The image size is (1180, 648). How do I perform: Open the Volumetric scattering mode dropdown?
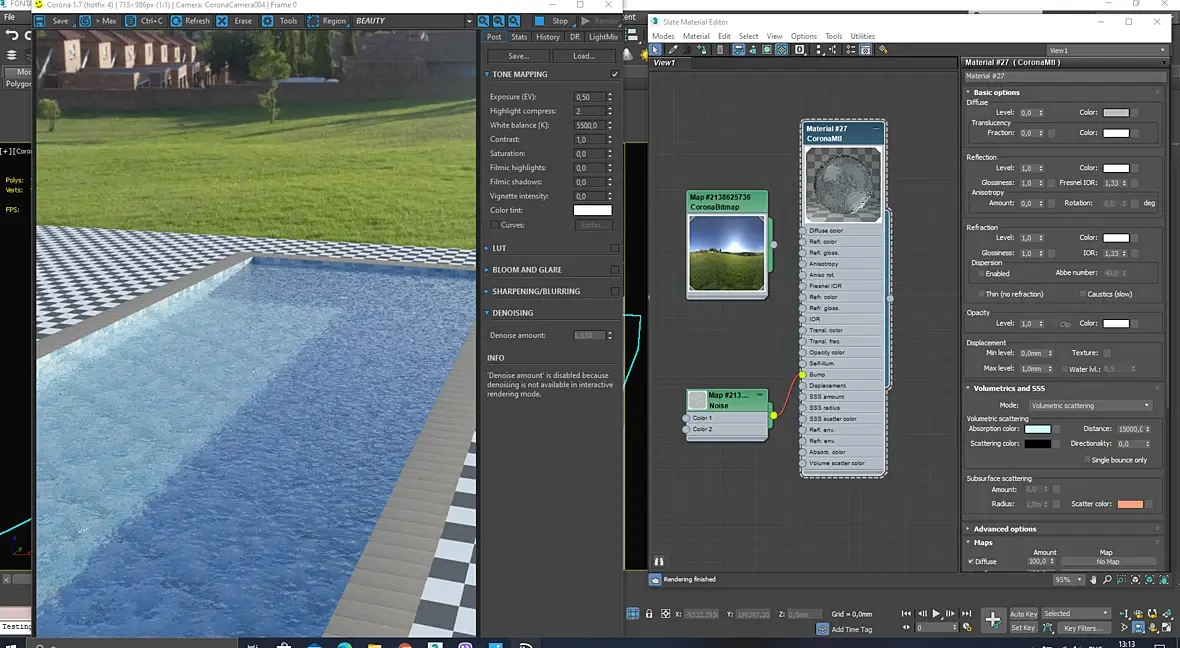click(x=1090, y=405)
